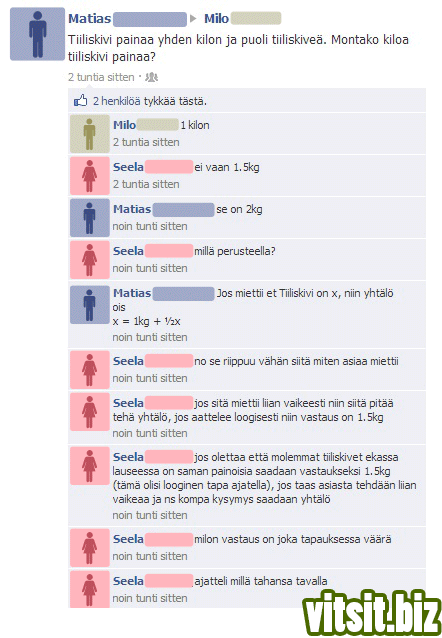442x638 pixels.
Task: Click the timestamp under 'millä perusteella?' comment
Action: [x=150, y=268]
